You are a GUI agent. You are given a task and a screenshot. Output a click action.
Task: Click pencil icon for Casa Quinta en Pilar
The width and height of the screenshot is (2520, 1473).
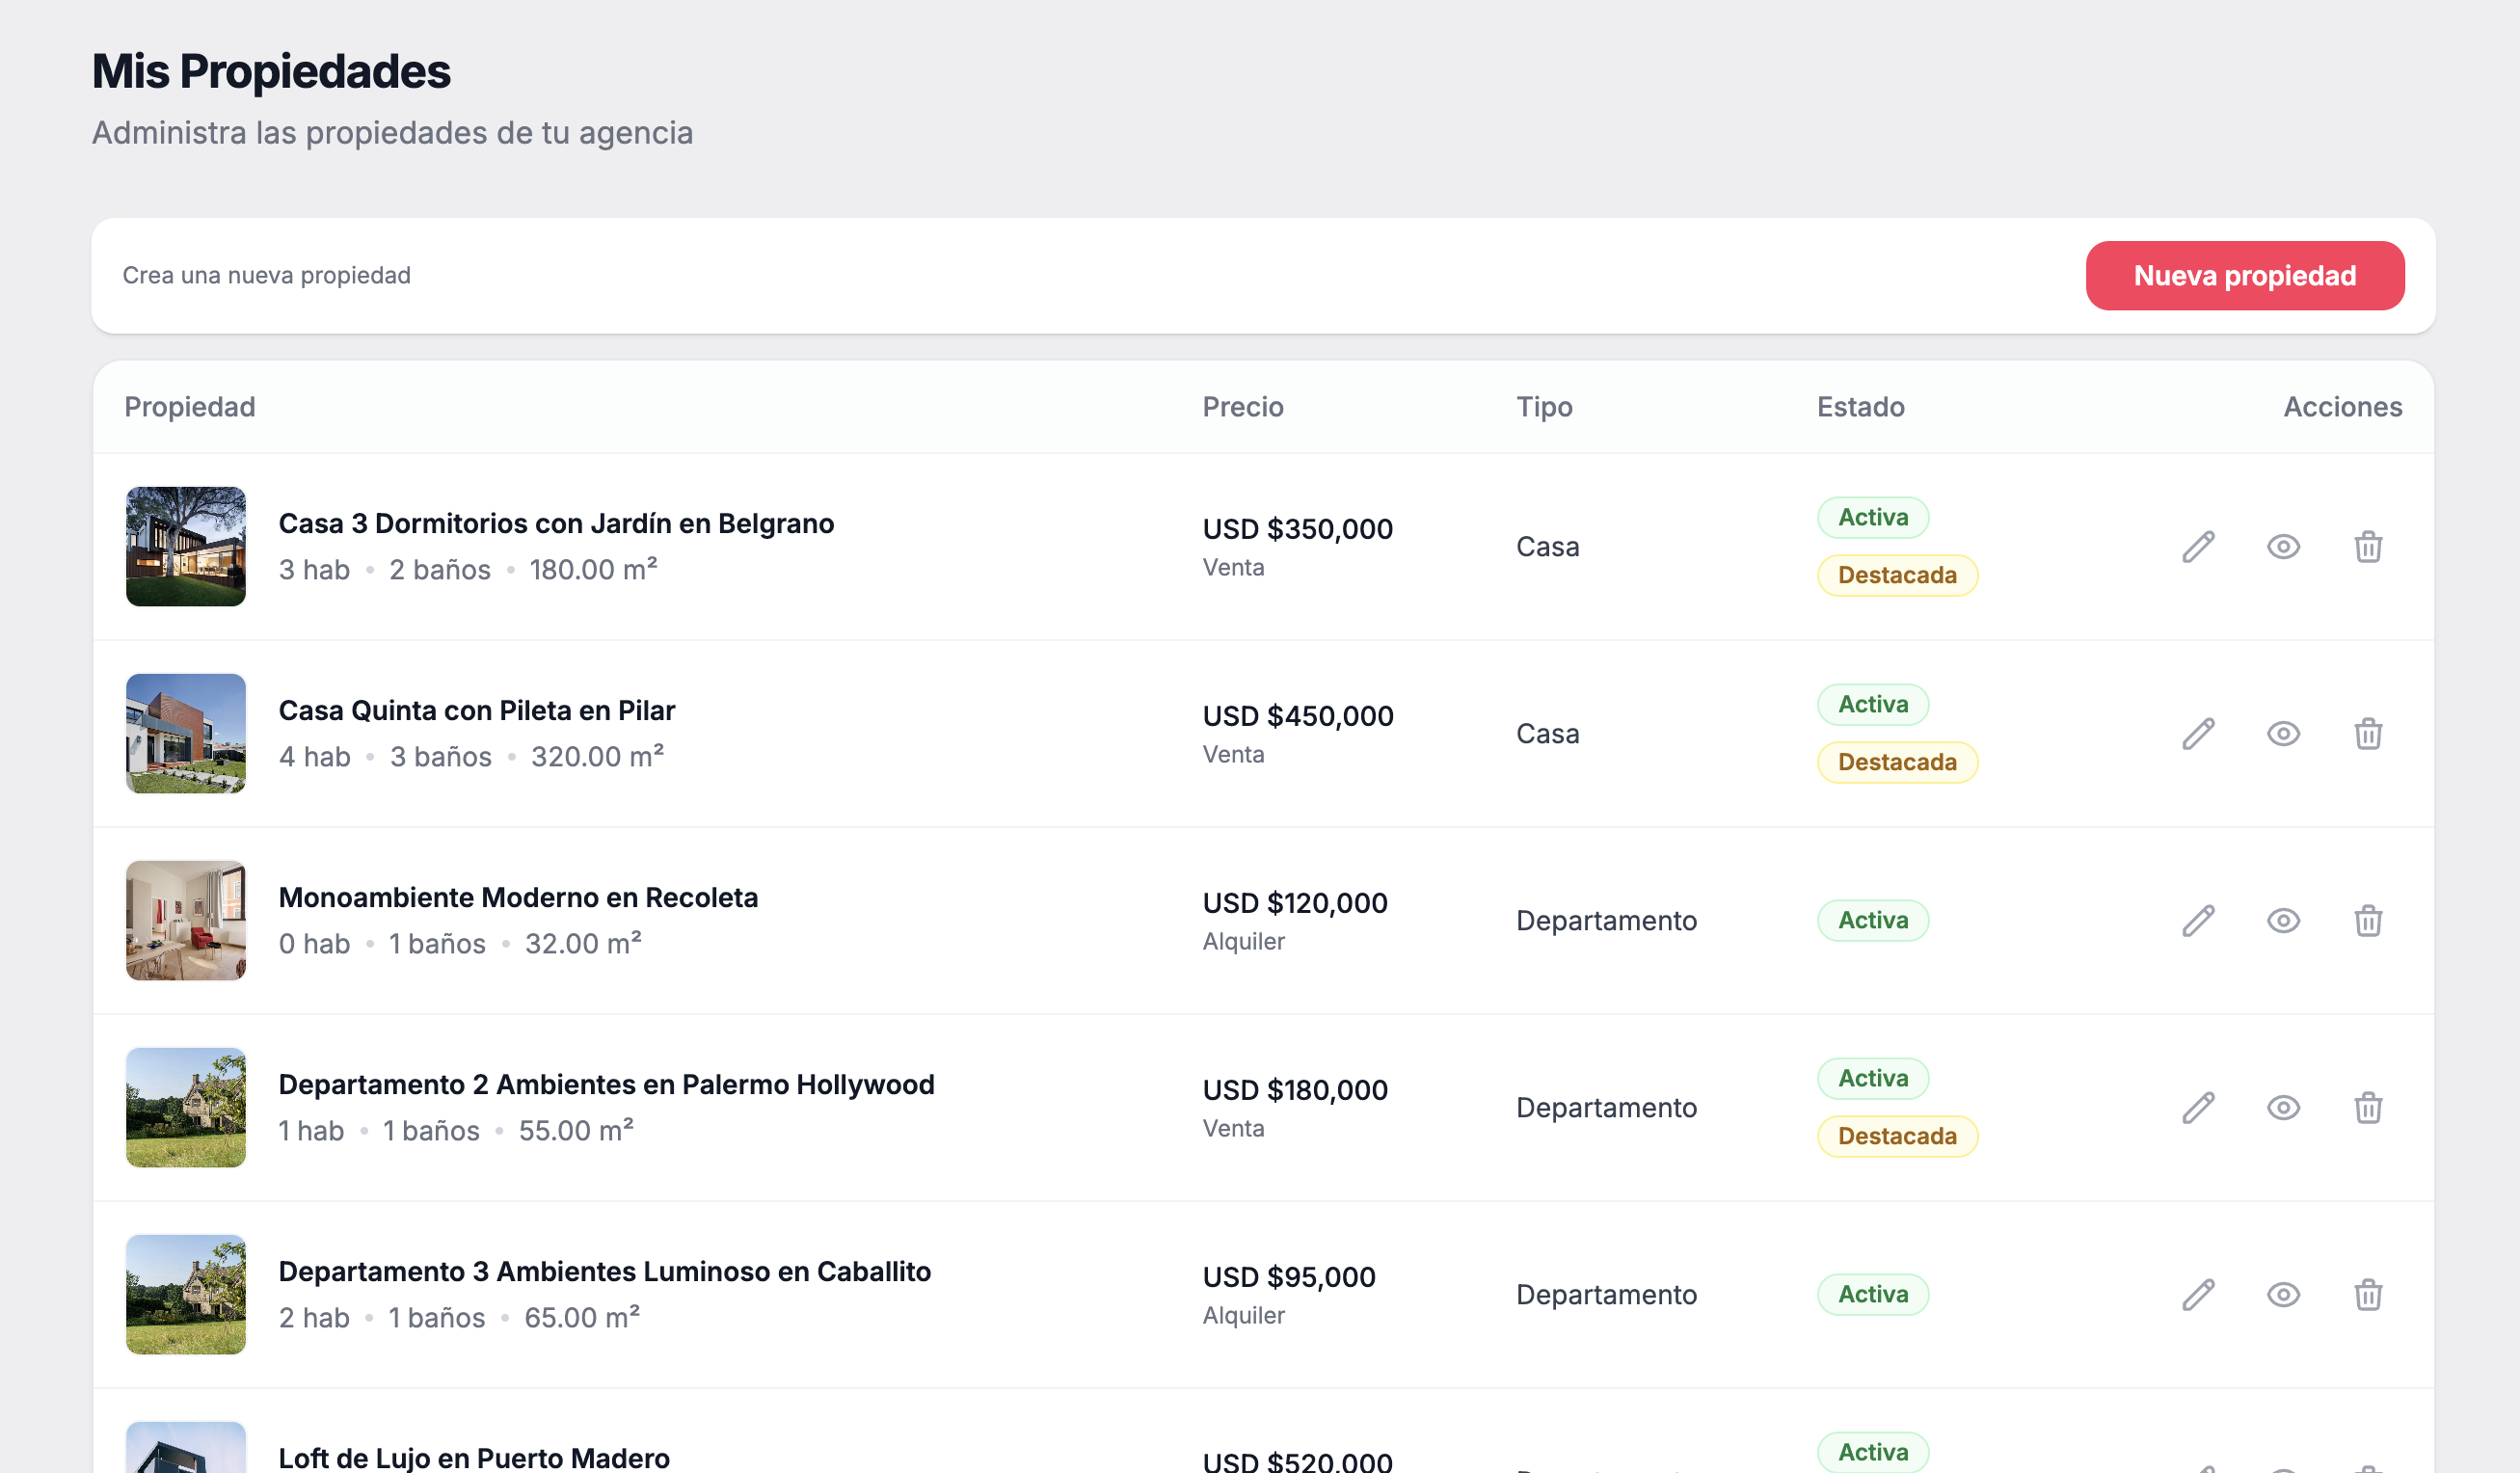(2198, 734)
